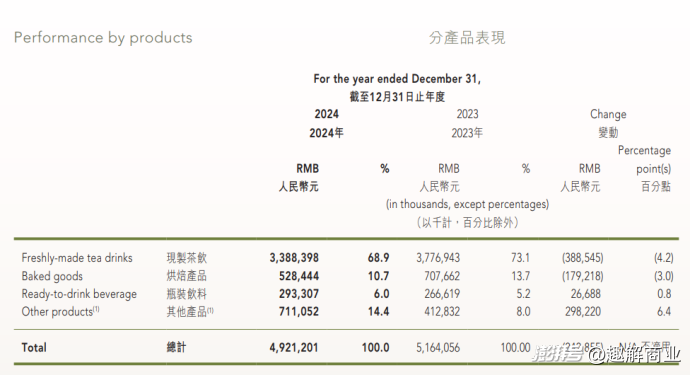The width and height of the screenshot is (690, 375).
Task: Select Other products row label
Action: [60, 312]
